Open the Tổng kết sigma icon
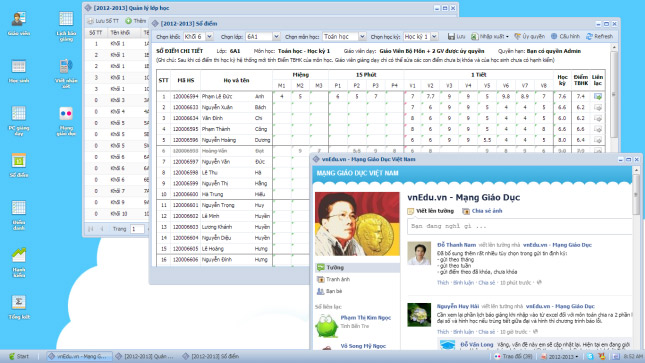Viewport: 645px width, 363px height. point(19,307)
